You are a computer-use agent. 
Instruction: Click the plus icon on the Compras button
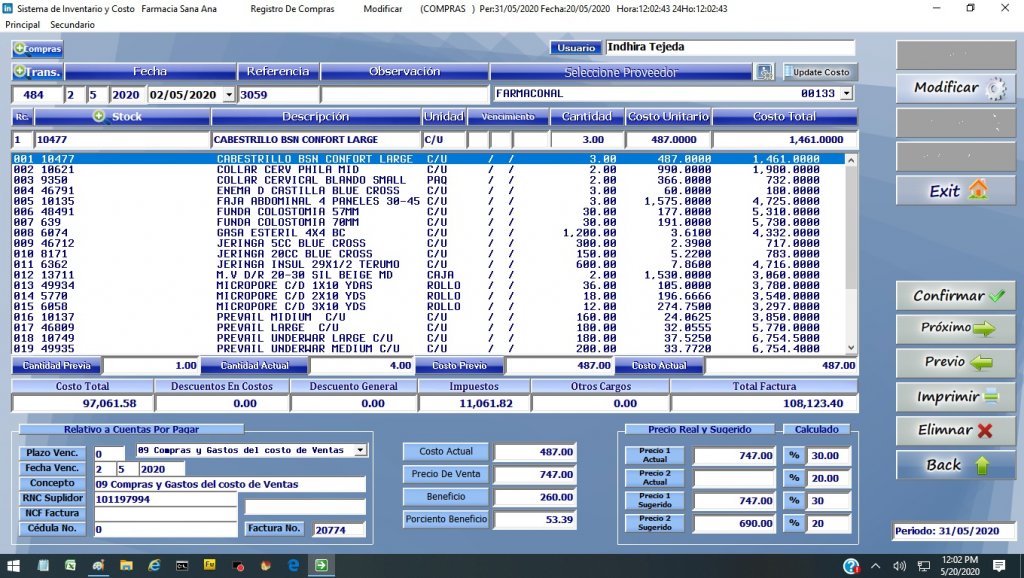[19, 48]
